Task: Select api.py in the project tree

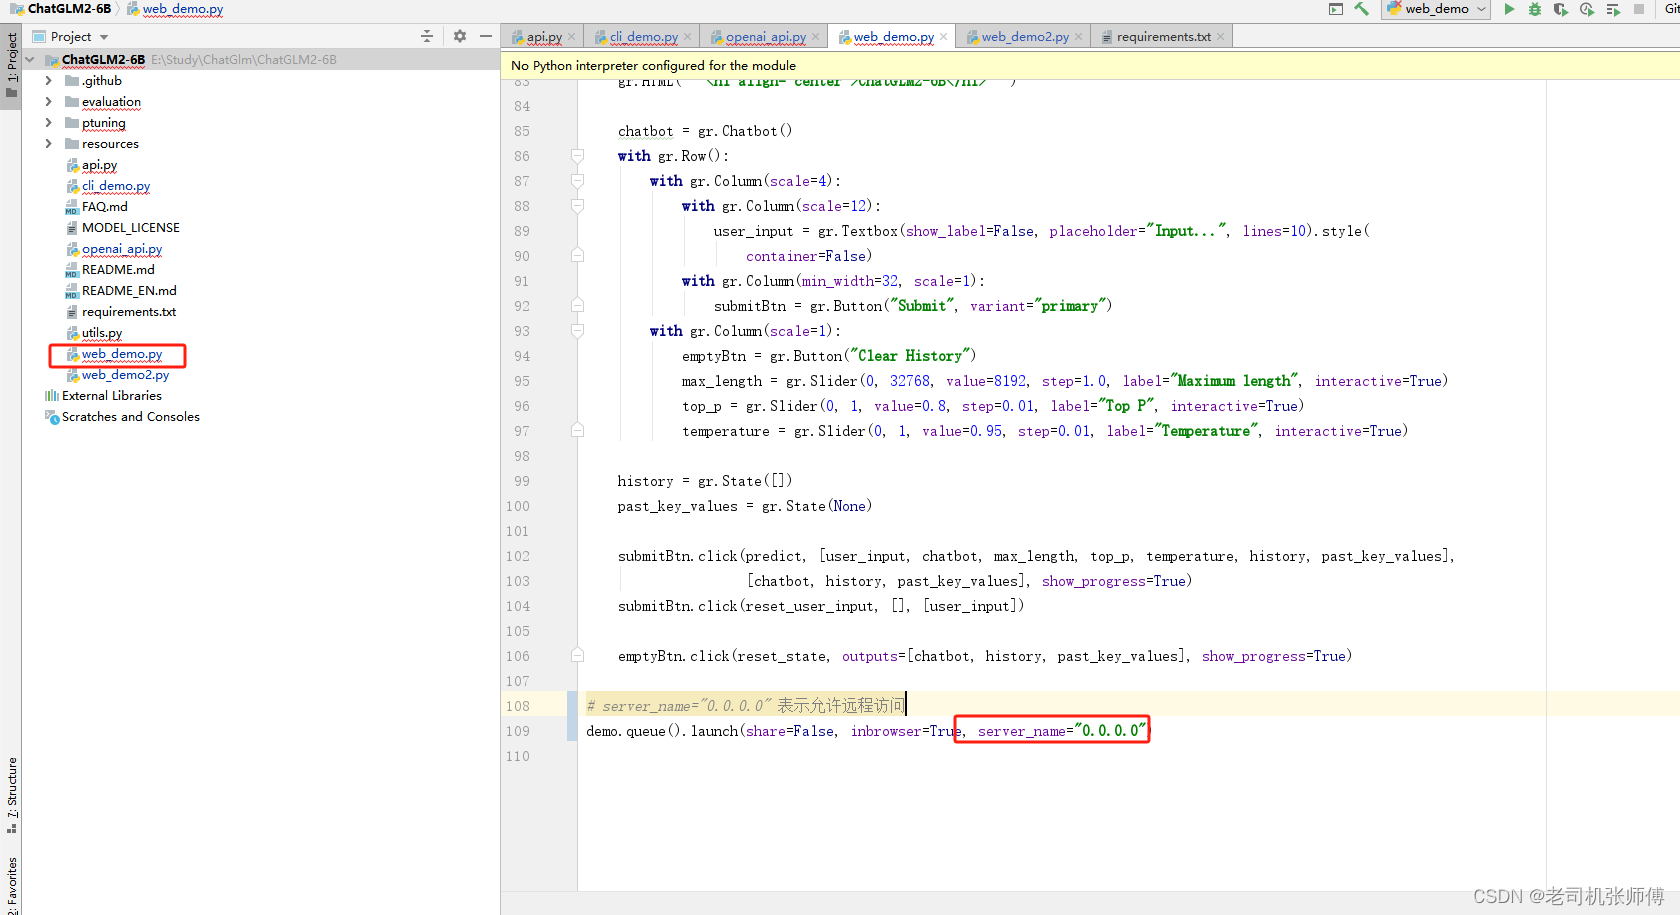Action: click(x=99, y=165)
